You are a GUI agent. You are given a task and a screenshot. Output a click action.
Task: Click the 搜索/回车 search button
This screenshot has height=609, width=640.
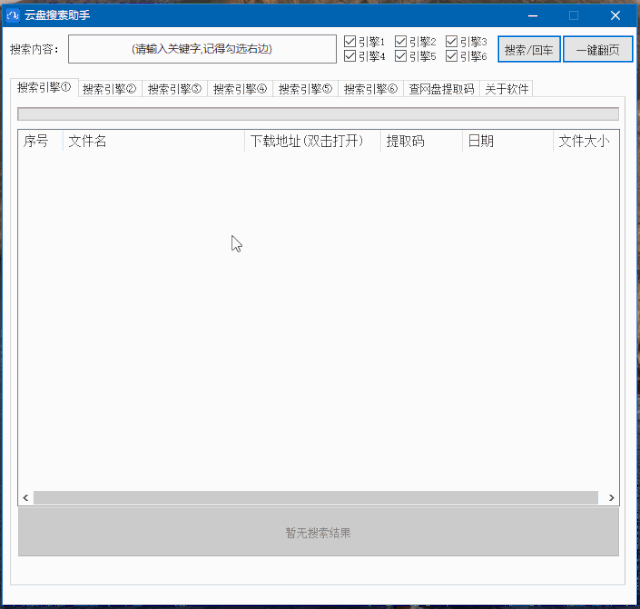pyautogui.click(x=529, y=49)
